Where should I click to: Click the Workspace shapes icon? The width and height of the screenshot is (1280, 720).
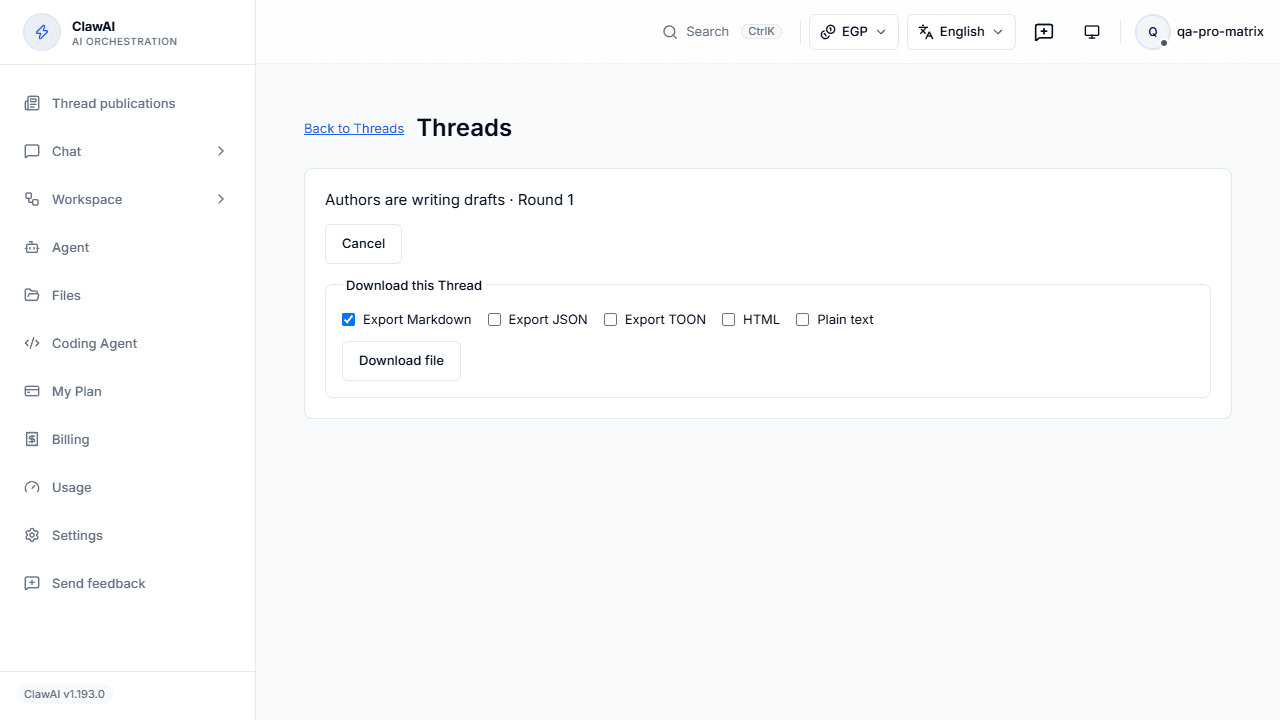32,199
